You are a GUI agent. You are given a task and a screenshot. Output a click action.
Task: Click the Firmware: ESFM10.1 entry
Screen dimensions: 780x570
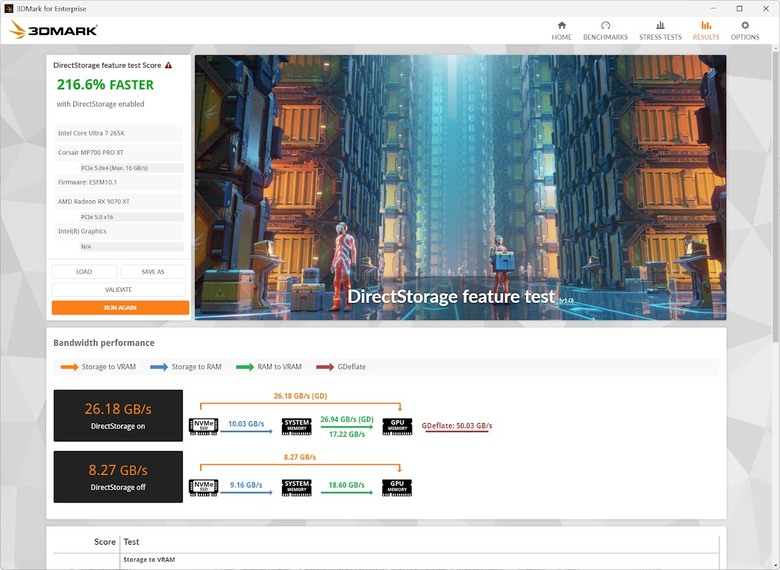click(x=118, y=182)
